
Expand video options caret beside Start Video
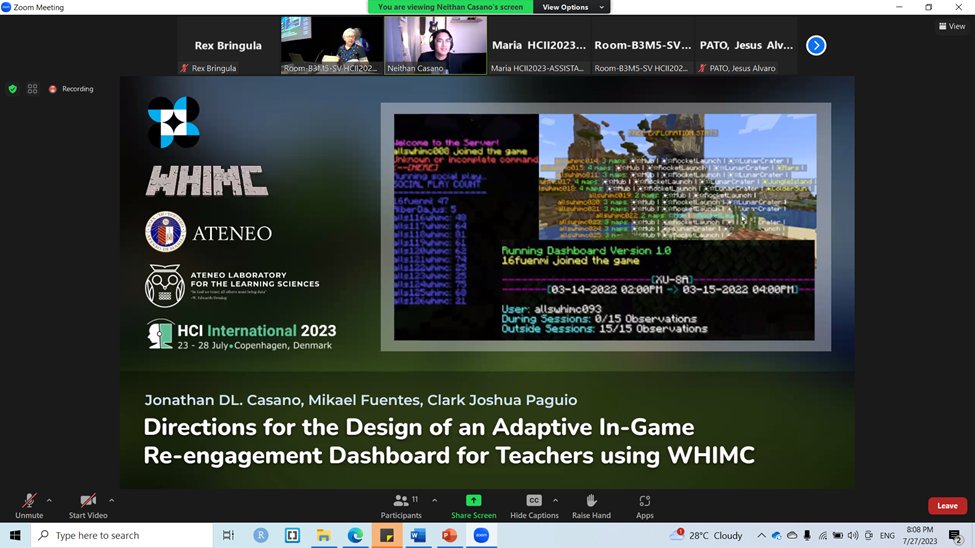tap(111, 500)
